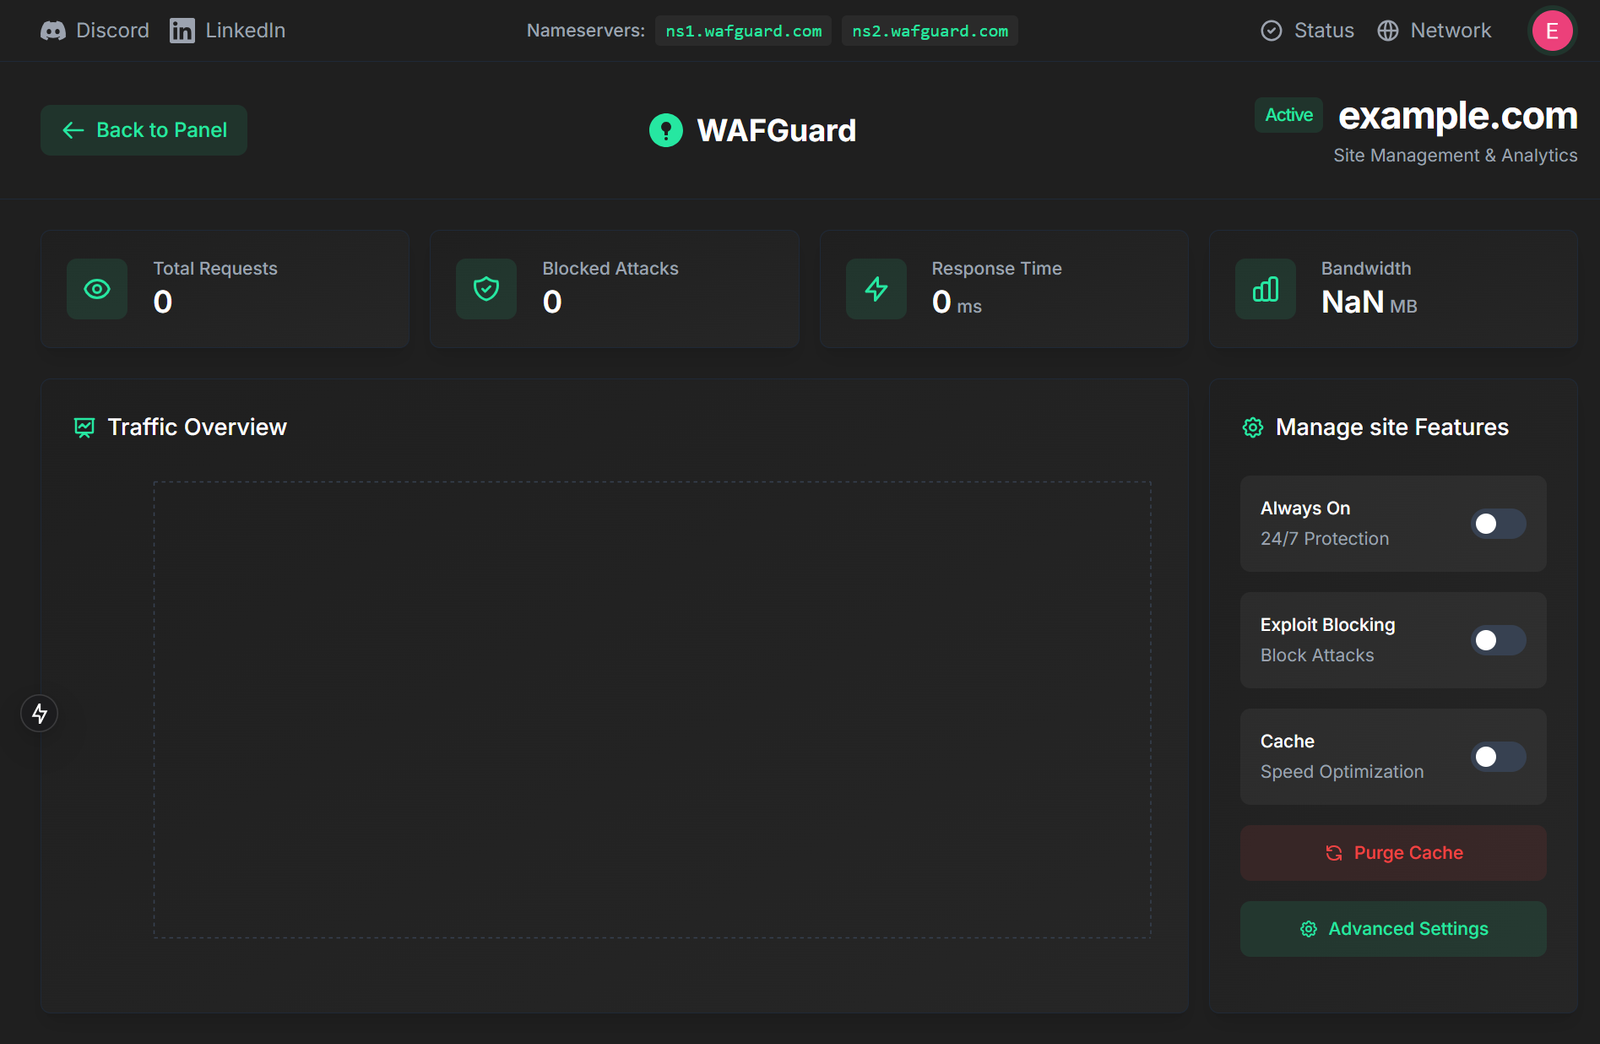Click the Blocked Attacks shield icon
Viewport: 1600px width, 1044px height.
click(486, 289)
